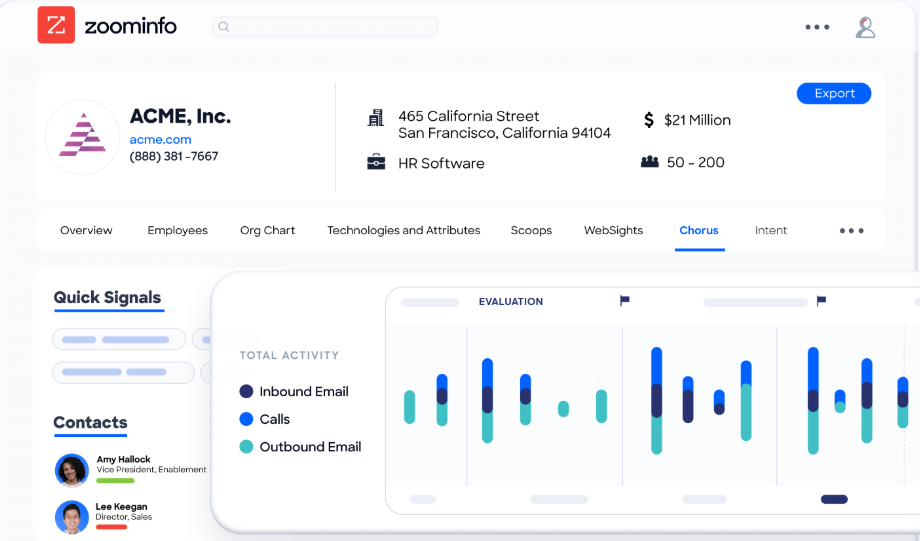
Task: Open the acme.com website link
Action: tap(160, 140)
